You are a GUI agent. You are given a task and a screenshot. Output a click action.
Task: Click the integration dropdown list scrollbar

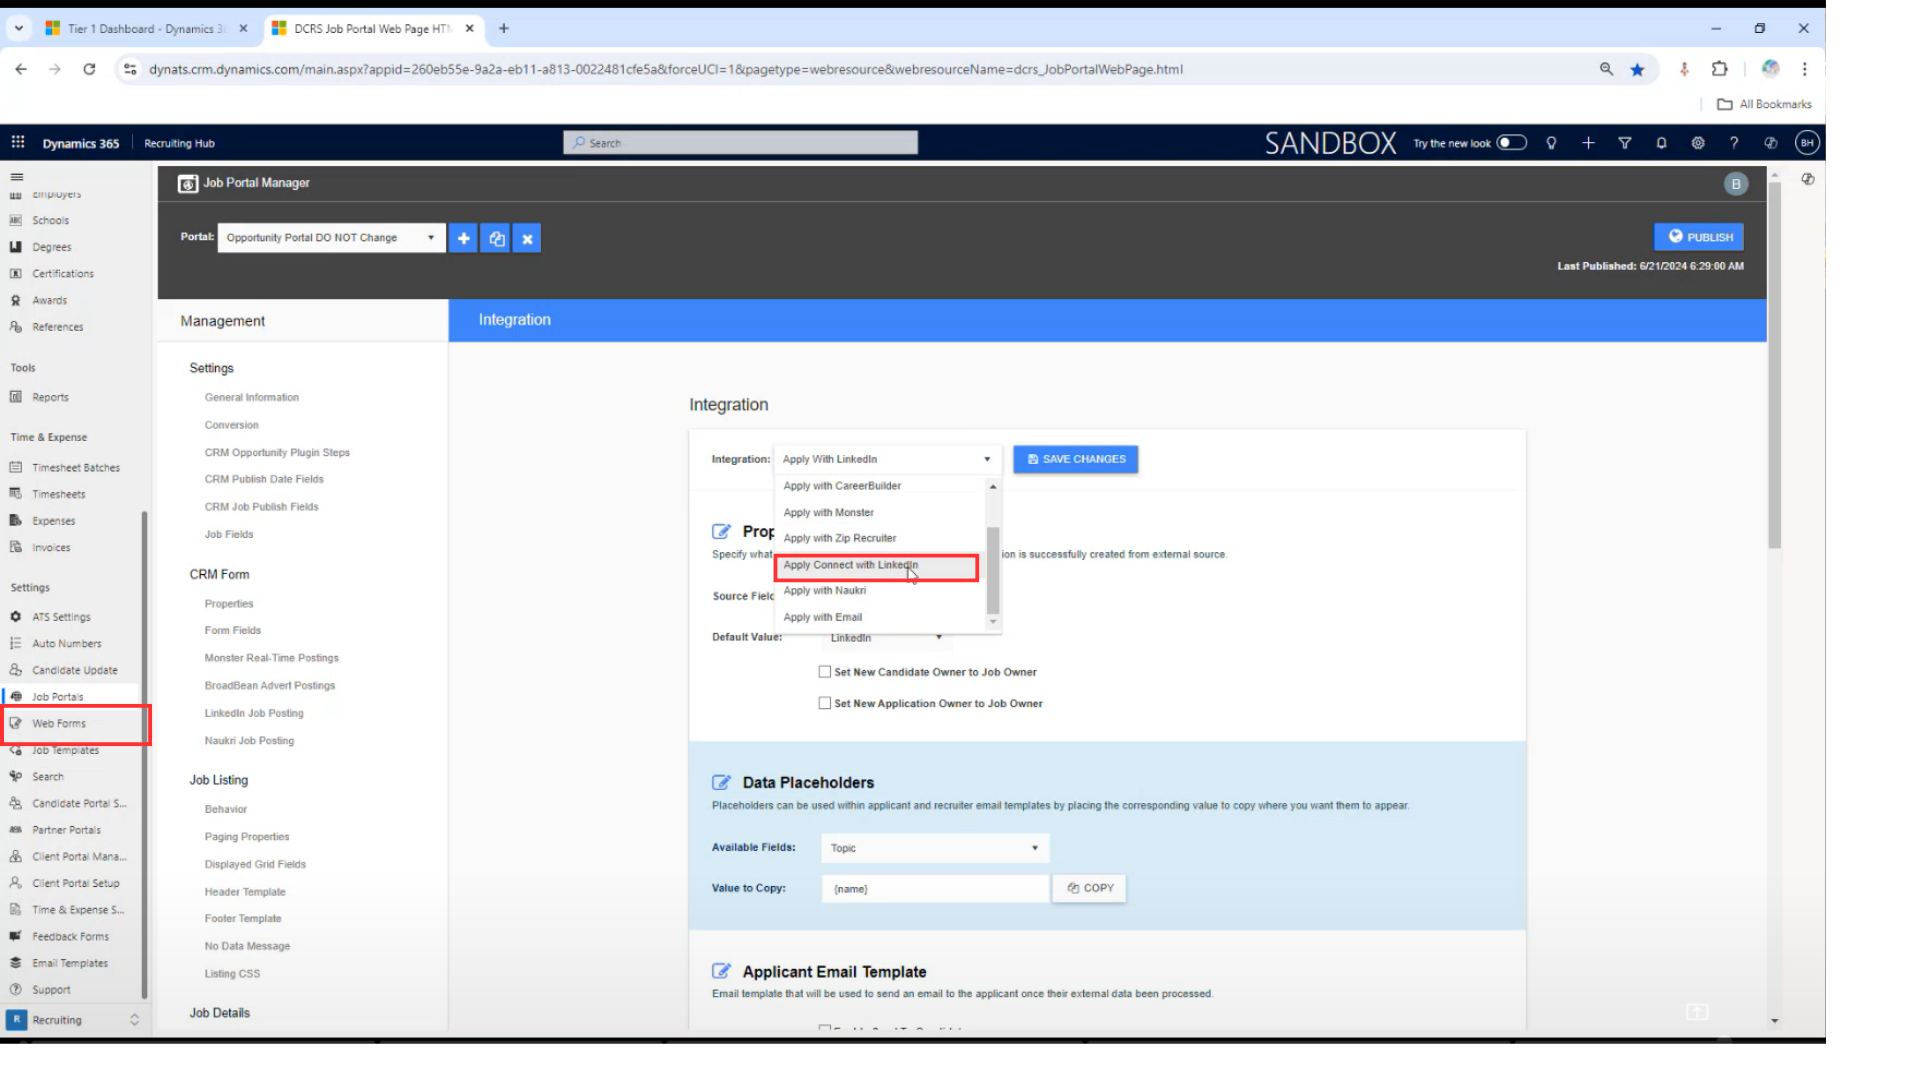coord(993,570)
